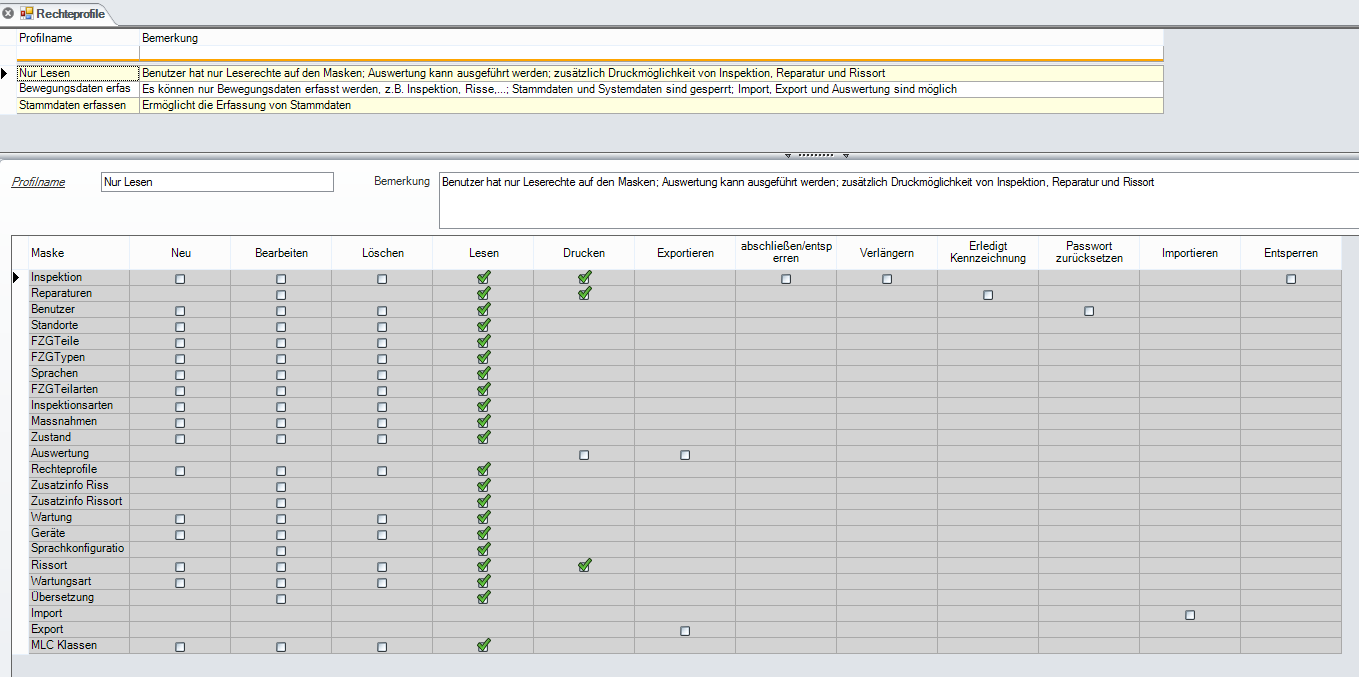Click green Lesen checkmark for Inspektion
This screenshot has height=677, width=1359.
(484, 278)
